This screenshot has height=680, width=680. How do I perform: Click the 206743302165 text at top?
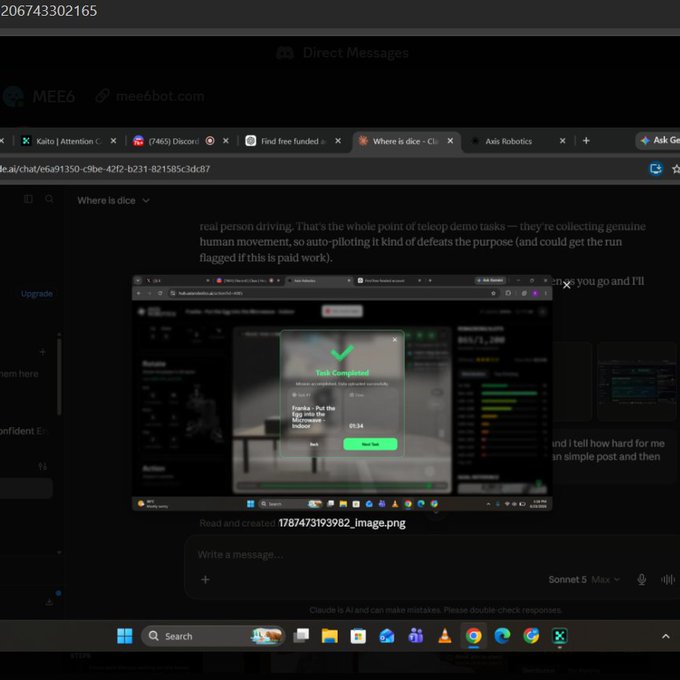(x=49, y=10)
